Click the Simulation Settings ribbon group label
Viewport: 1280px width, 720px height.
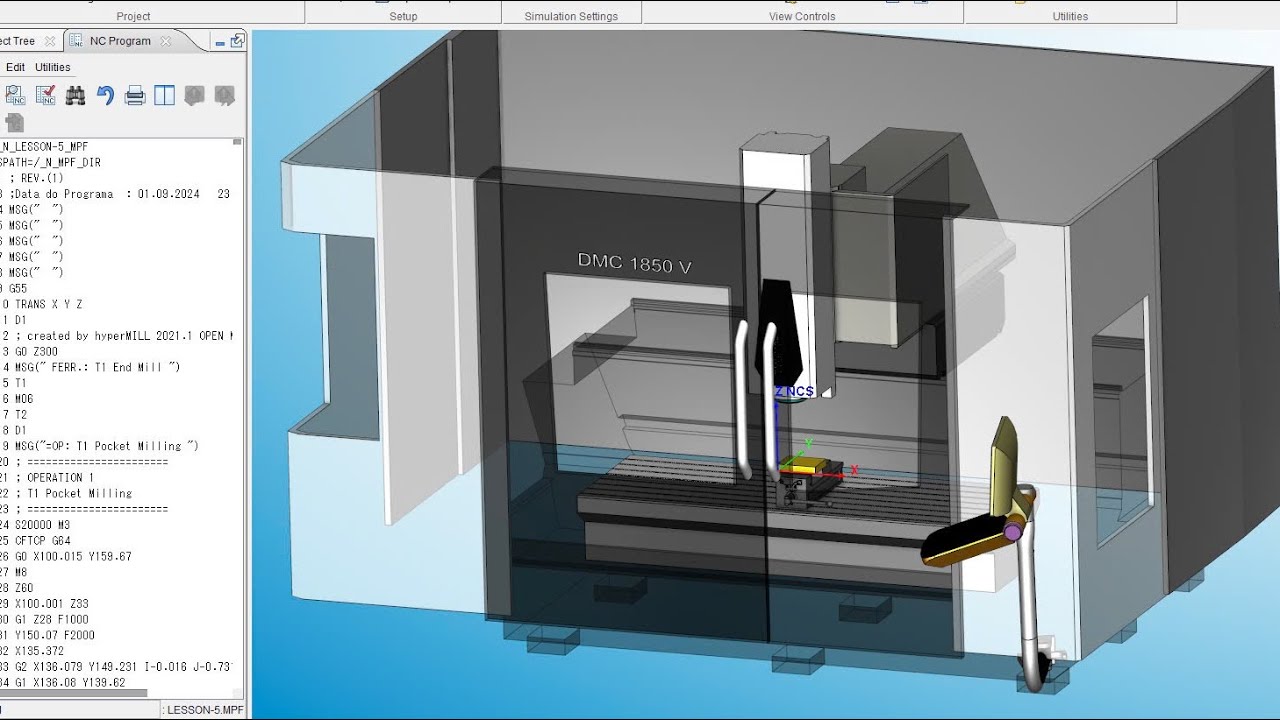click(x=571, y=16)
